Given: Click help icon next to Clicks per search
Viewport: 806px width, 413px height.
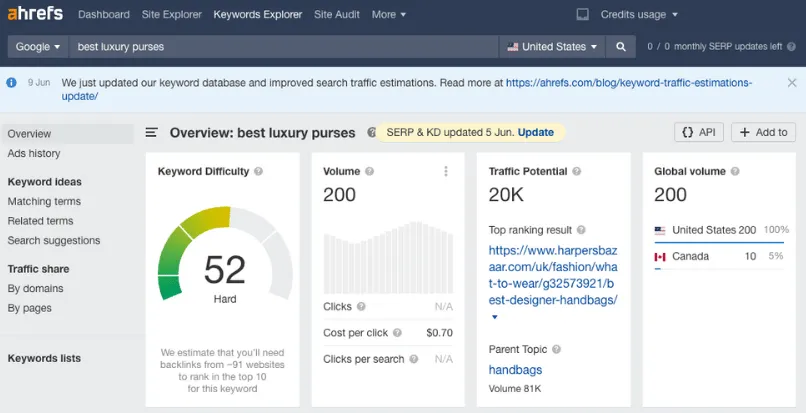Looking at the screenshot, I should click(x=414, y=359).
